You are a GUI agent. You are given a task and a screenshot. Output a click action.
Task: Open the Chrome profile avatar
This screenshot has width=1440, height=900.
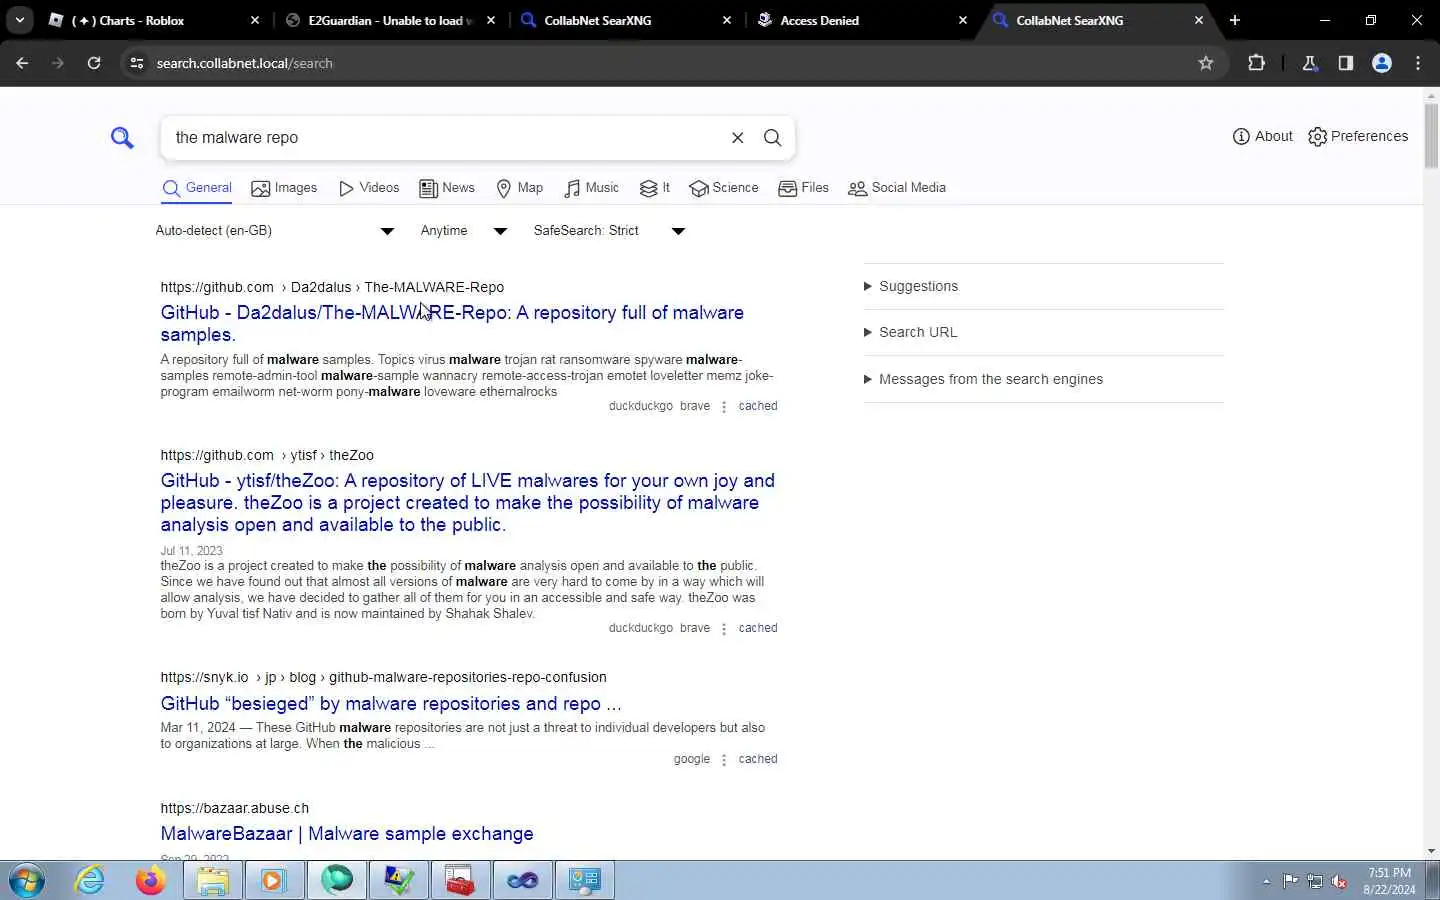[x=1382, y=63]
